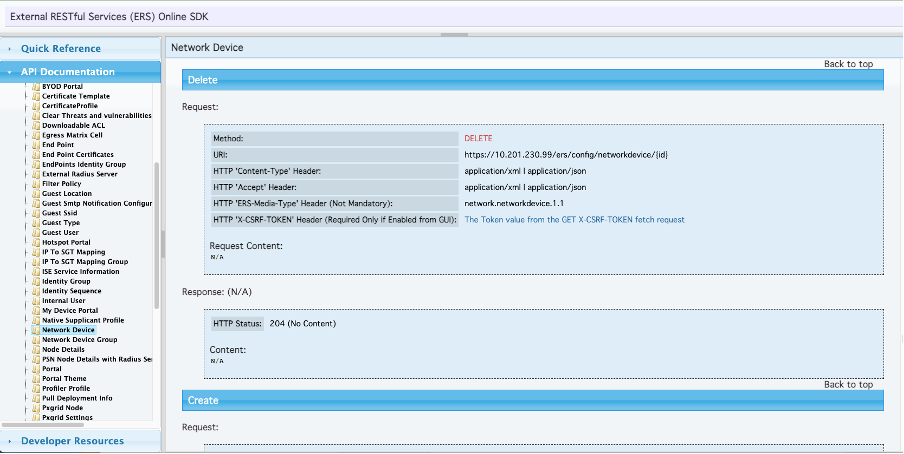Click Back to top above Create header
This screenshot has width=904, height=454.
click(848, 385)
